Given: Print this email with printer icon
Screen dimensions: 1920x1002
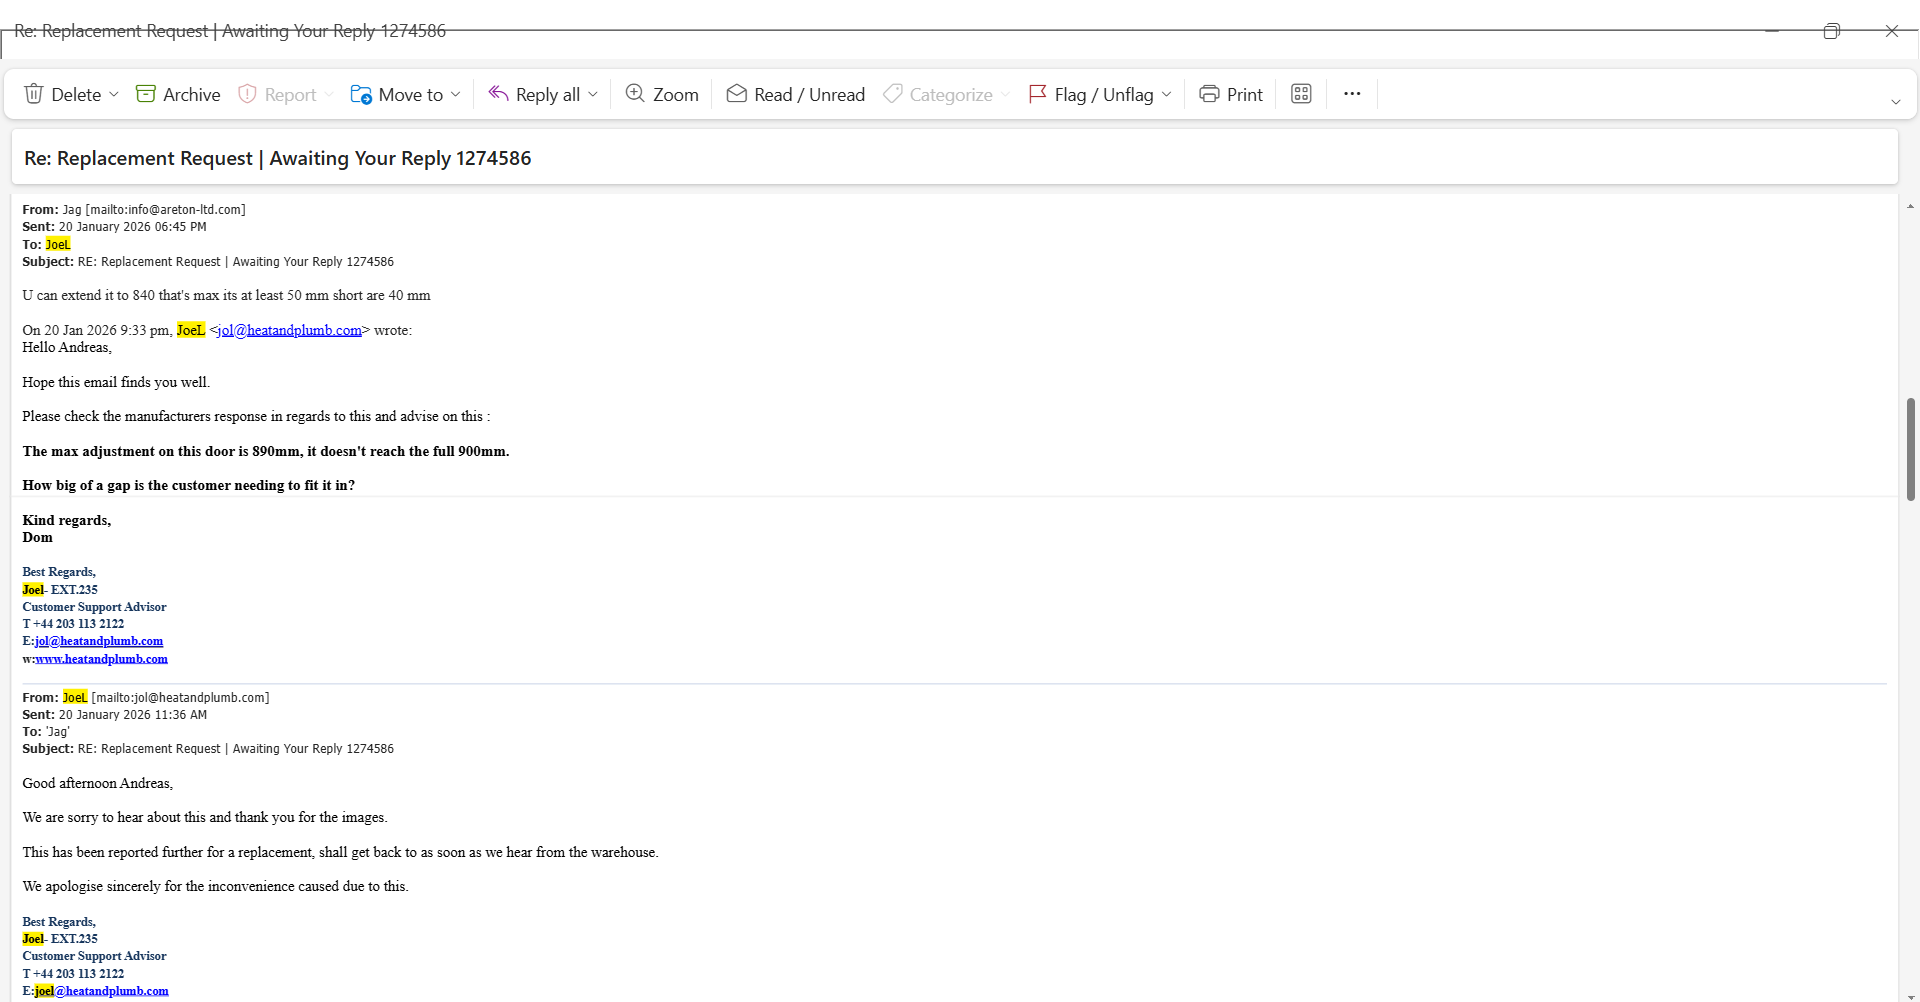Looking at the screenshot, I should click(1231, 94).
